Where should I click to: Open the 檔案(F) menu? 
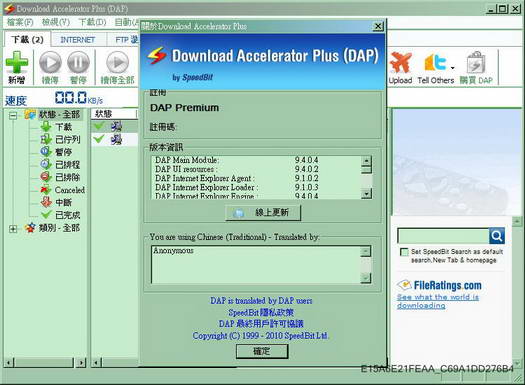(20, 22)
